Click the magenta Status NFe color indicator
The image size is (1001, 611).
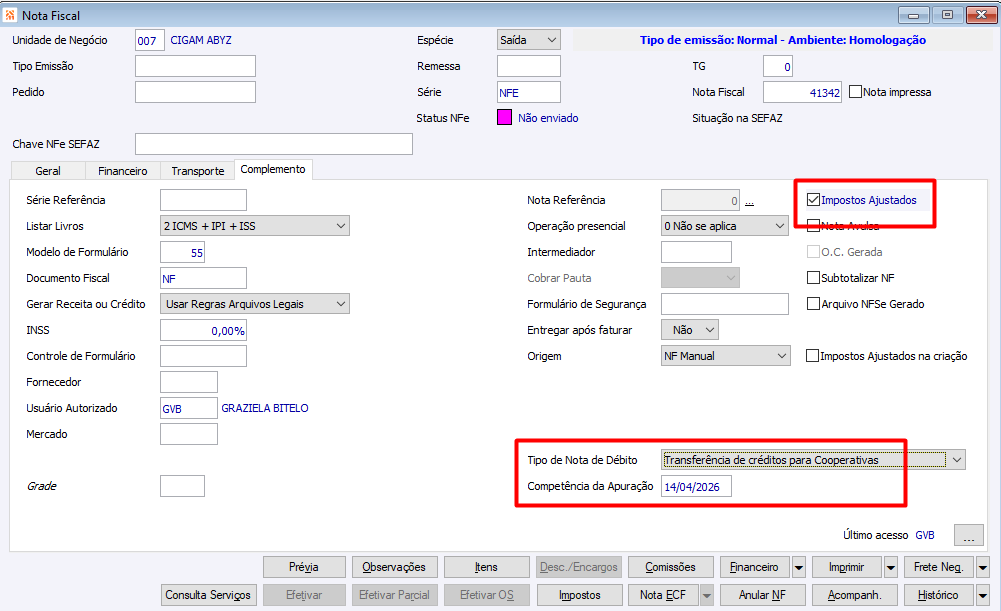point(504,117)
